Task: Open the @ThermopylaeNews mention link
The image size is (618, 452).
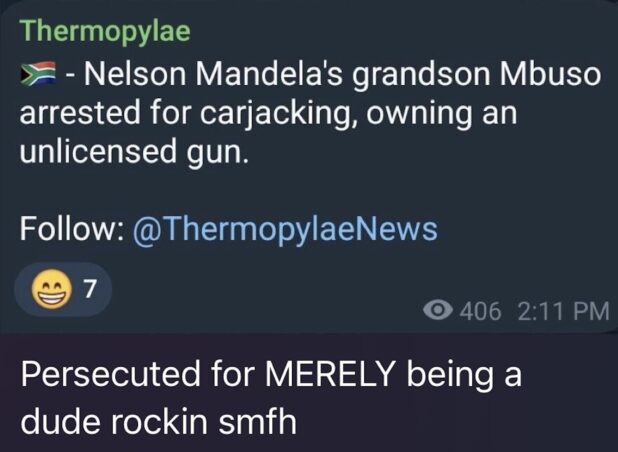Action: click(281, 229)
